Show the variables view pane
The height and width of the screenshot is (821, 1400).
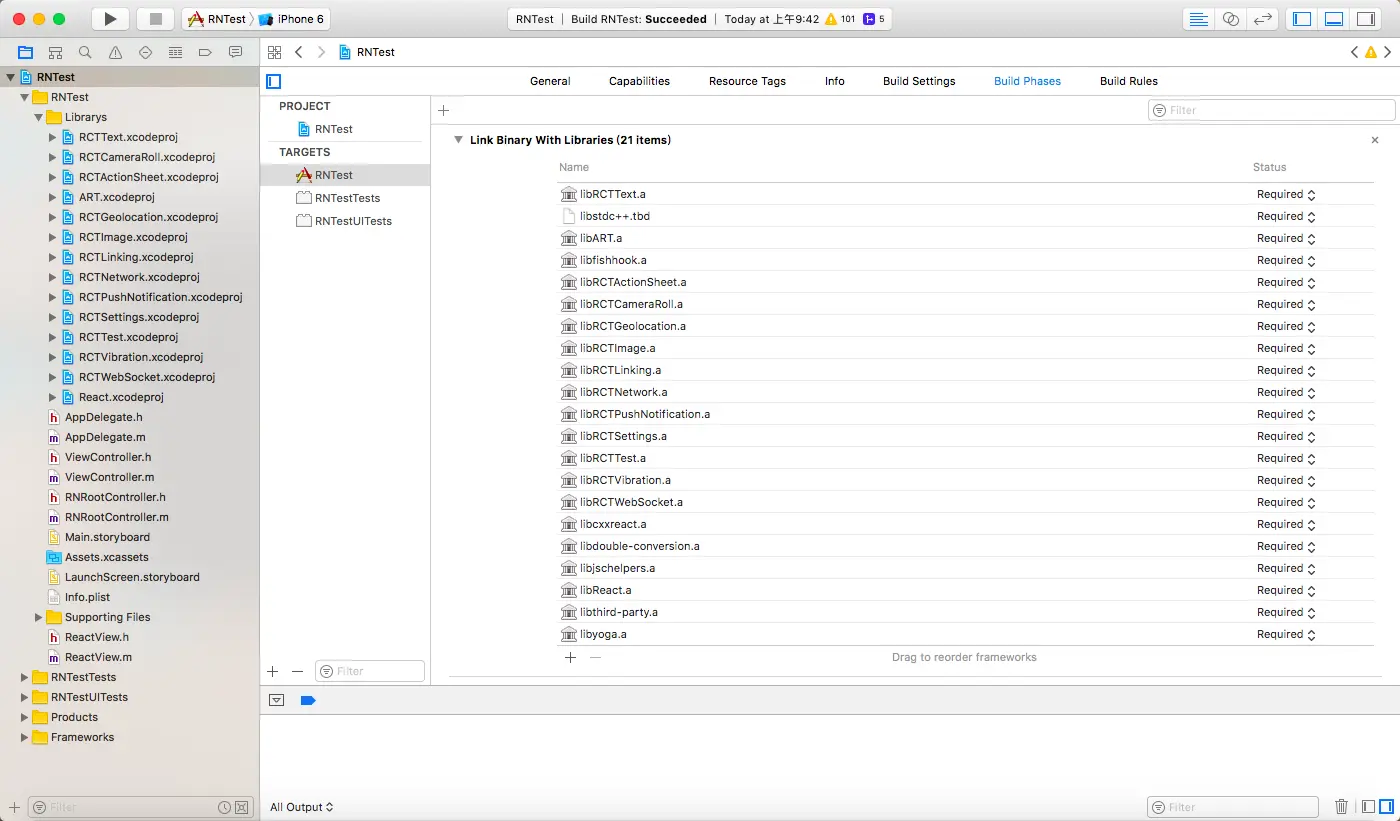point(1368,807)
